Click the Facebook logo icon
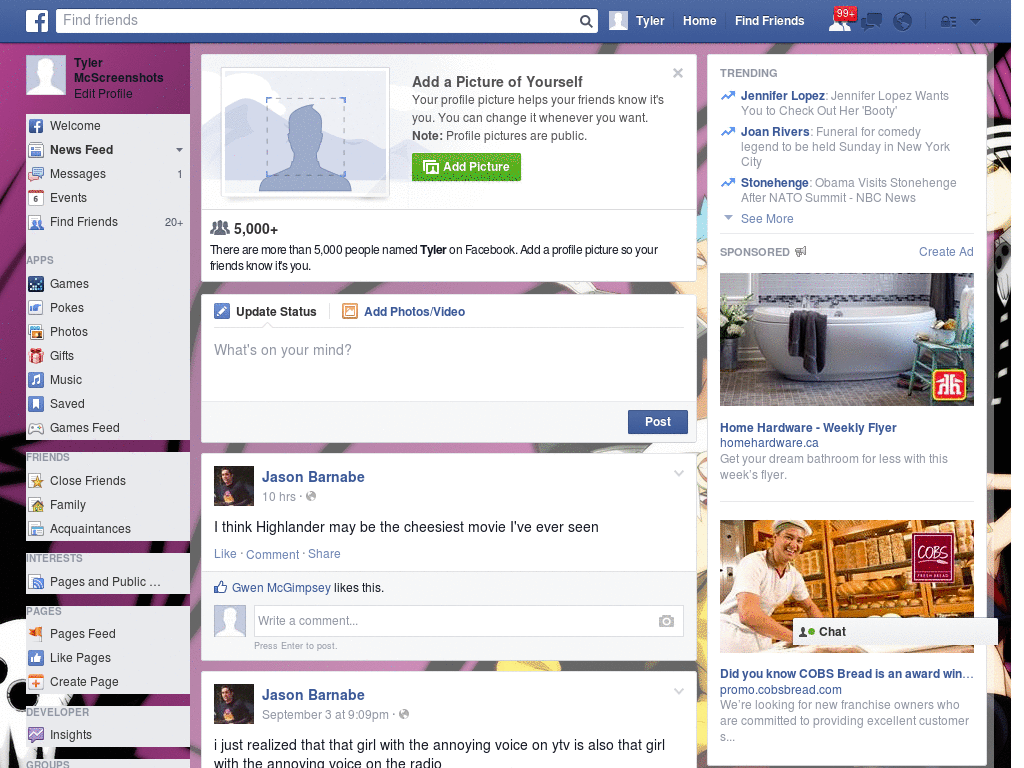Image resolution: width=1024 pixels, height=768 pixels. tap(37, 21)
